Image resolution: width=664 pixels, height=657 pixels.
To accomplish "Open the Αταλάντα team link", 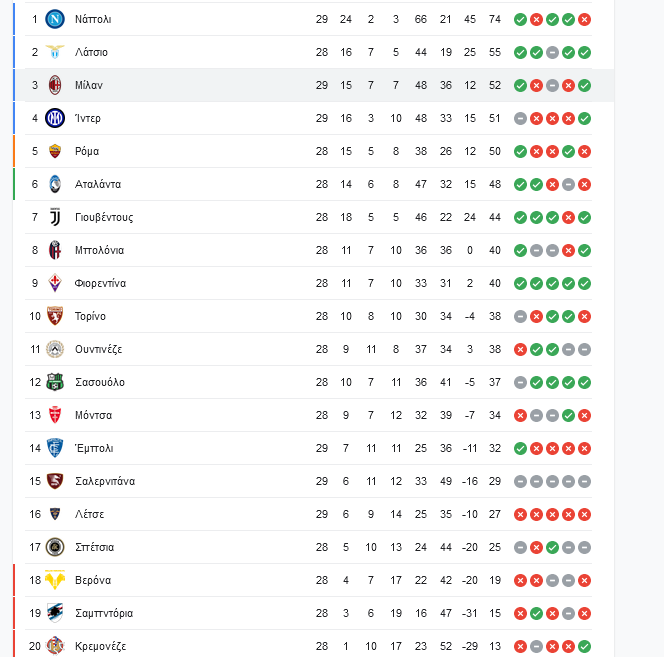I will pyautogui.click(x=98, y=184).
